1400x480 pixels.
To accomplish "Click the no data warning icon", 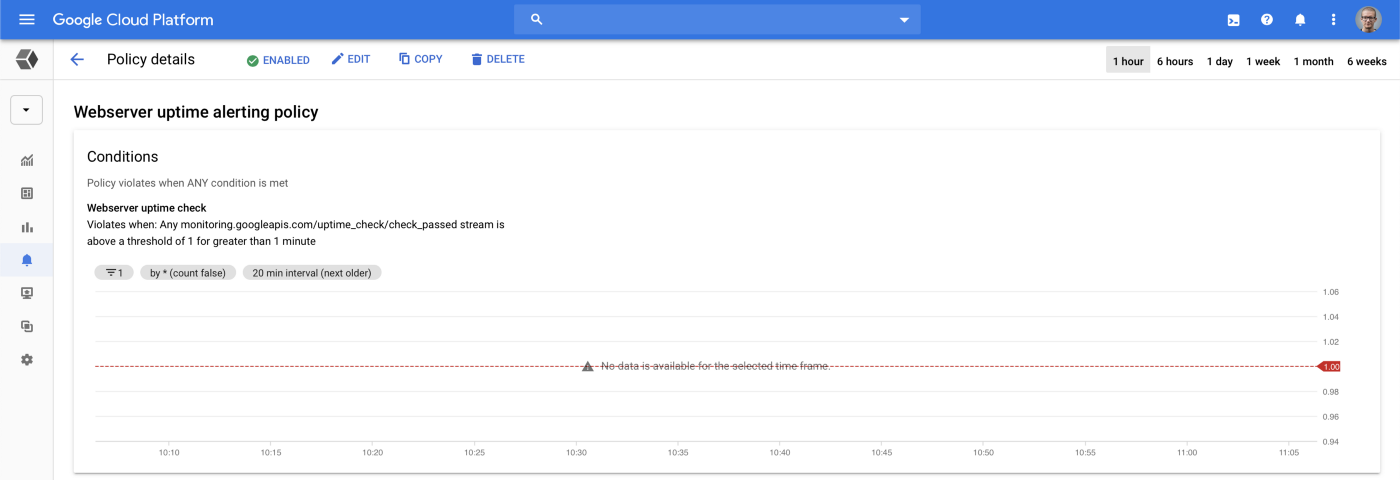I will click(x=588, y=366).
